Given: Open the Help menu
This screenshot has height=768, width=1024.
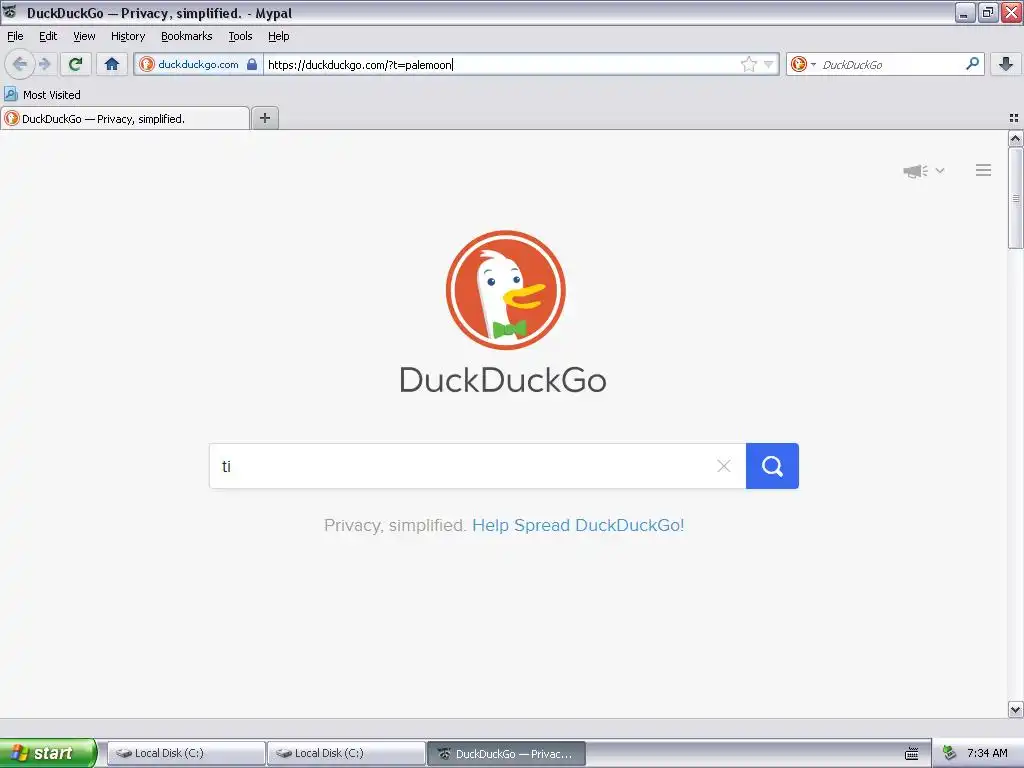Looking at the screenshot, I should (278, 36).
